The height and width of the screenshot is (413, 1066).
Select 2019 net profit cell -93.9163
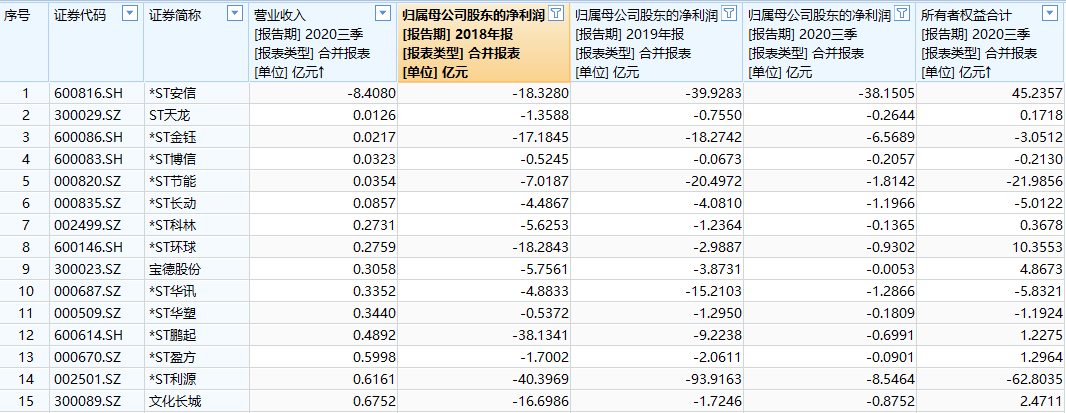tap(657, 380)
